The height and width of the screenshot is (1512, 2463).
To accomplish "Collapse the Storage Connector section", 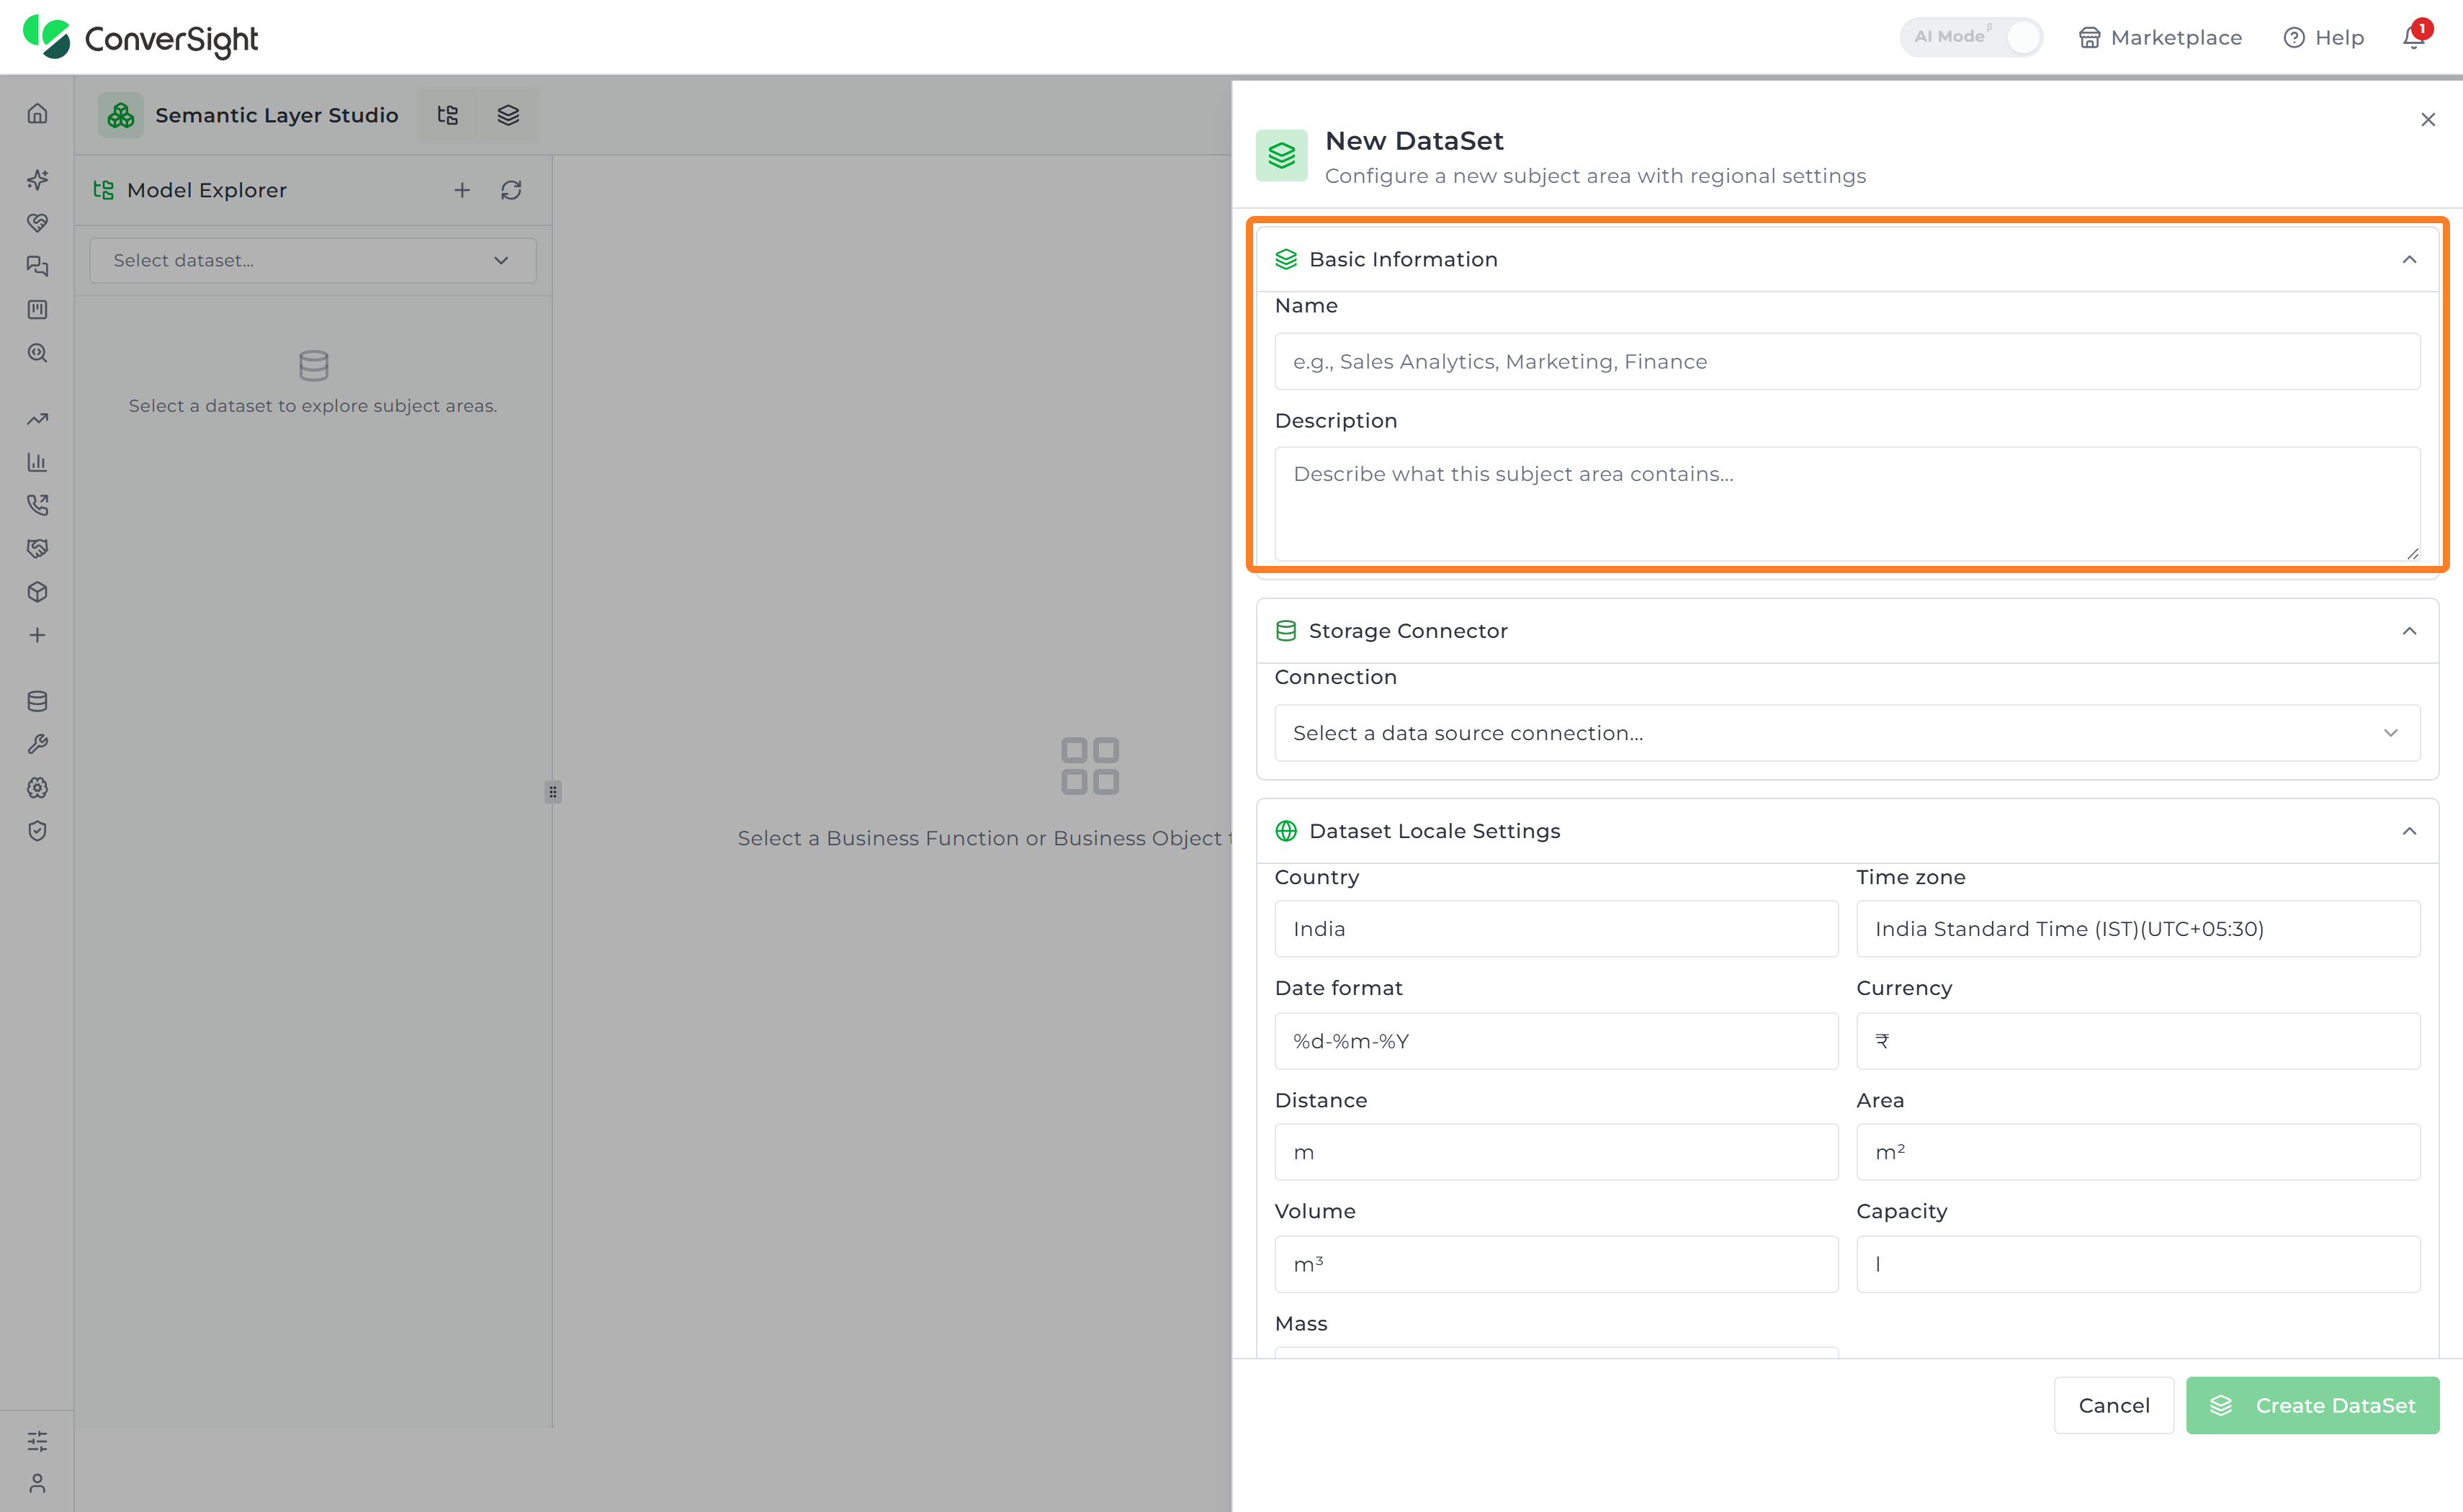I will coord(2409,631).
